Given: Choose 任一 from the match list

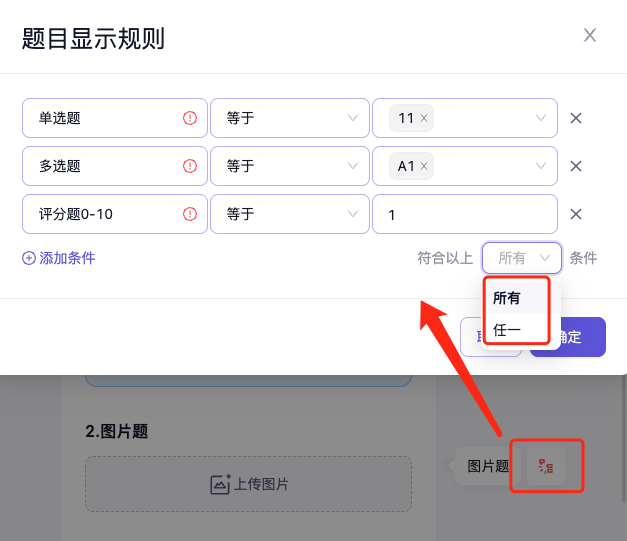Looking at the screenshot, I should click(508, 329).
